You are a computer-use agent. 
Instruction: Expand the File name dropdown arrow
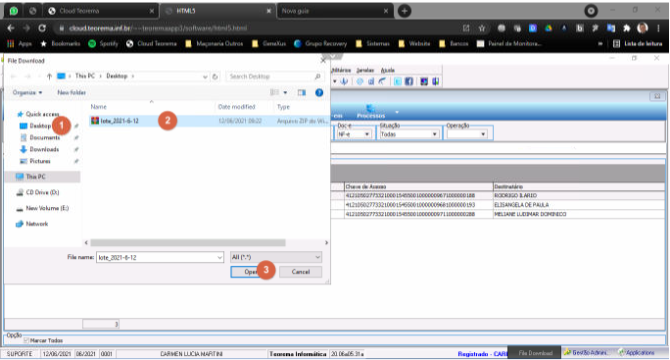tap(220, 258)
